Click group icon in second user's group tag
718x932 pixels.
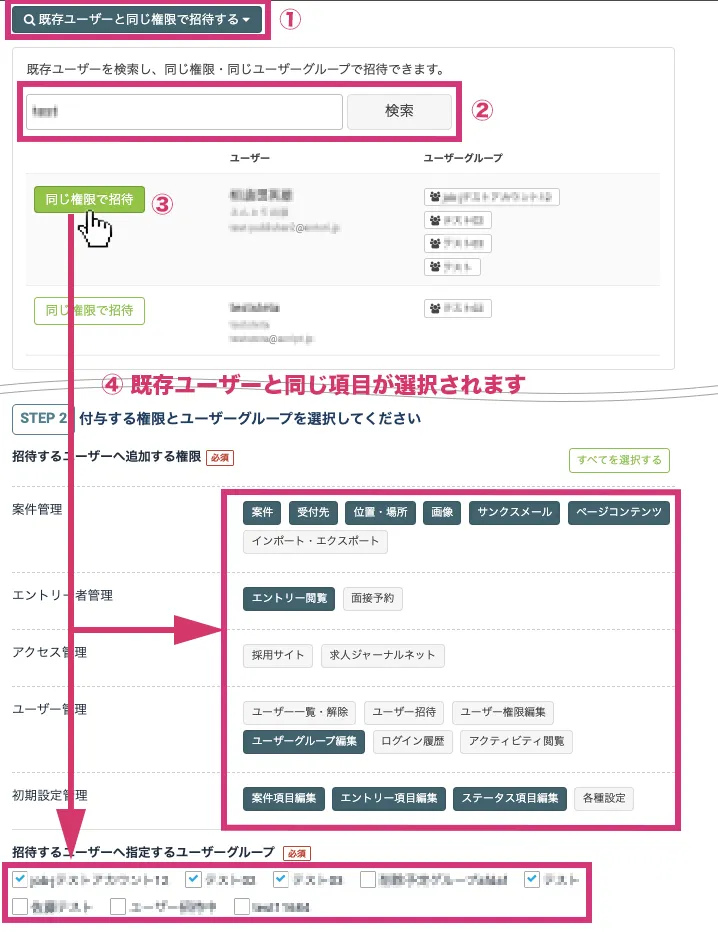pos(435,309)
